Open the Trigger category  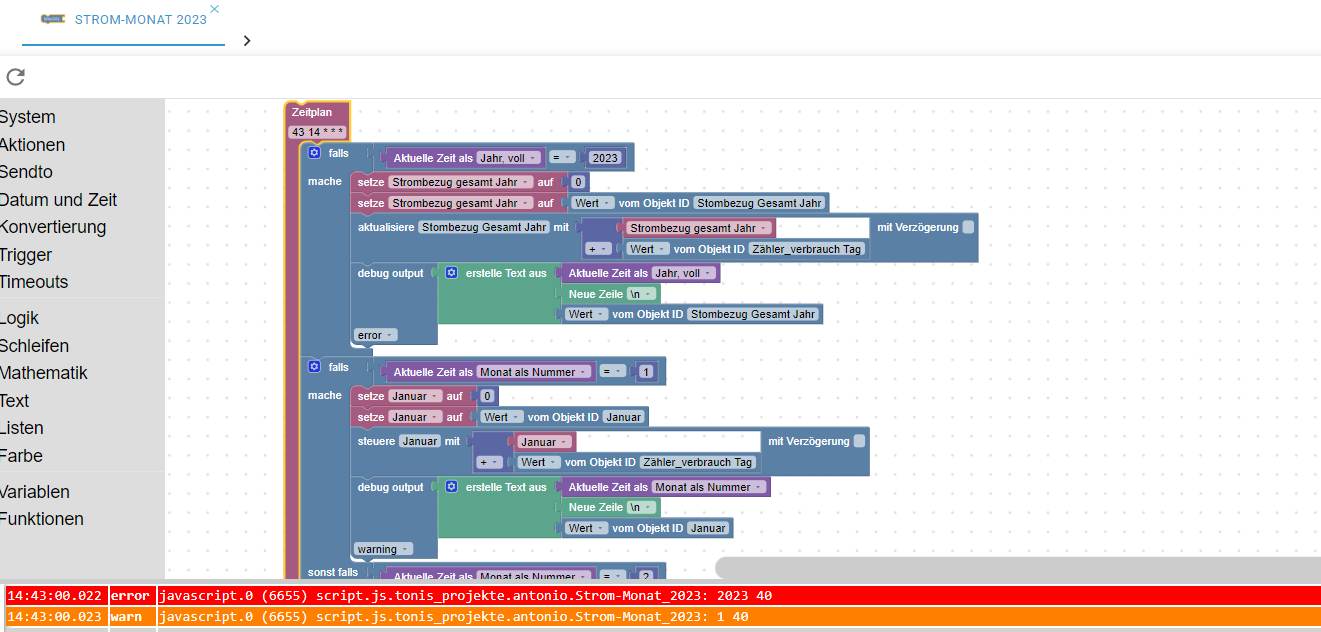pos(26,255)
